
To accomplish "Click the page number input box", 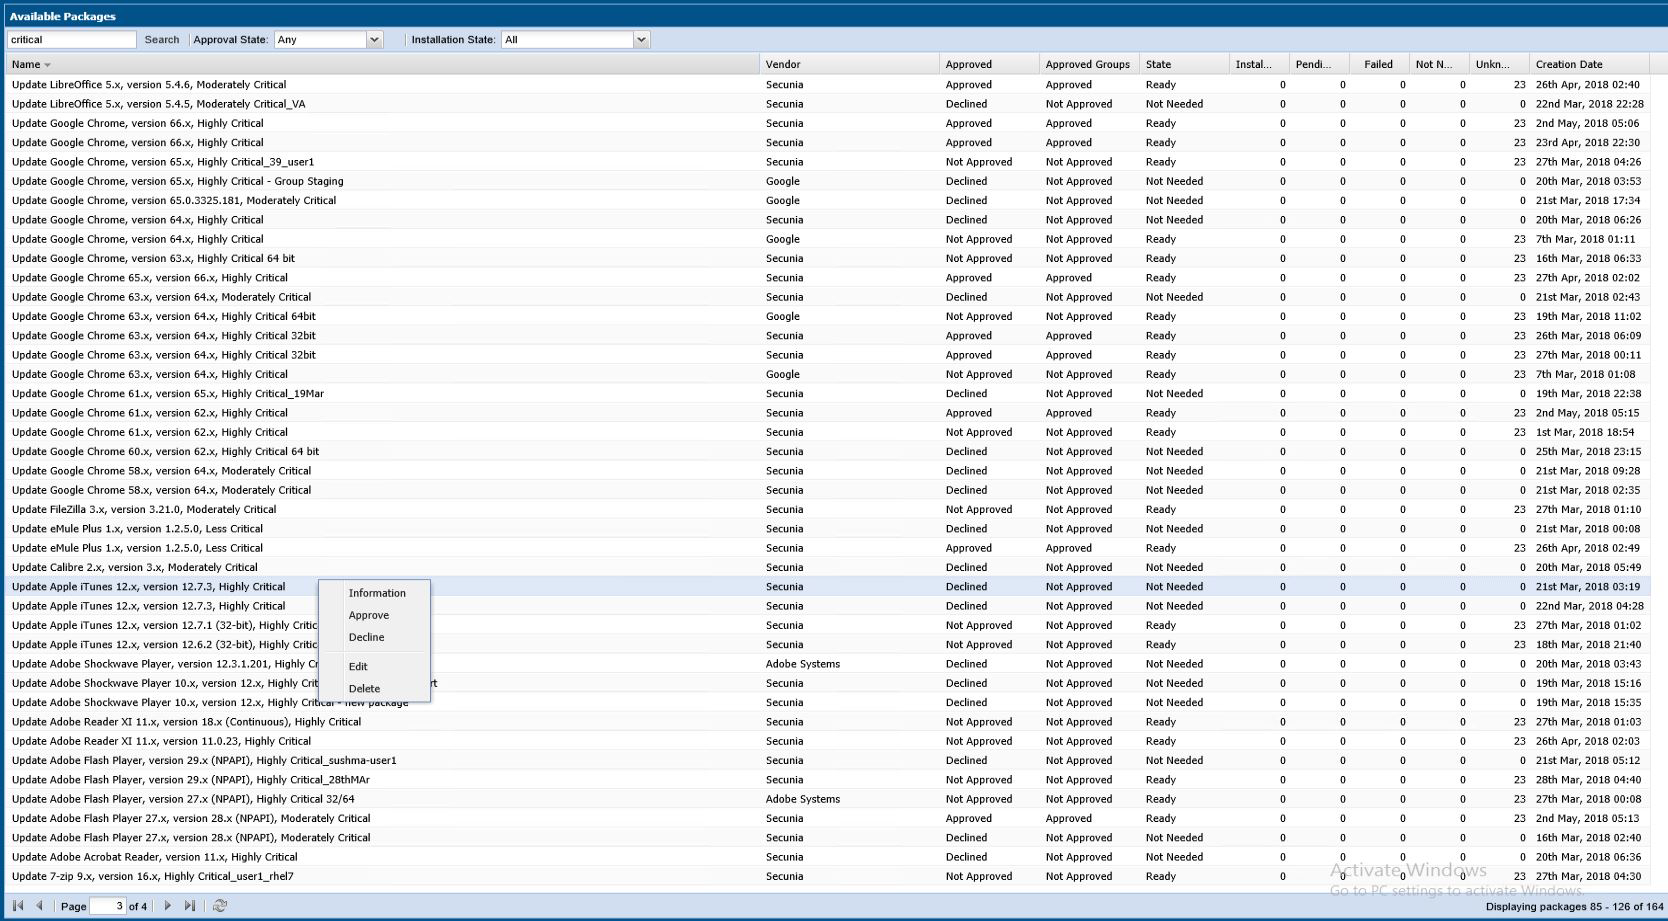I will [107, 906].
